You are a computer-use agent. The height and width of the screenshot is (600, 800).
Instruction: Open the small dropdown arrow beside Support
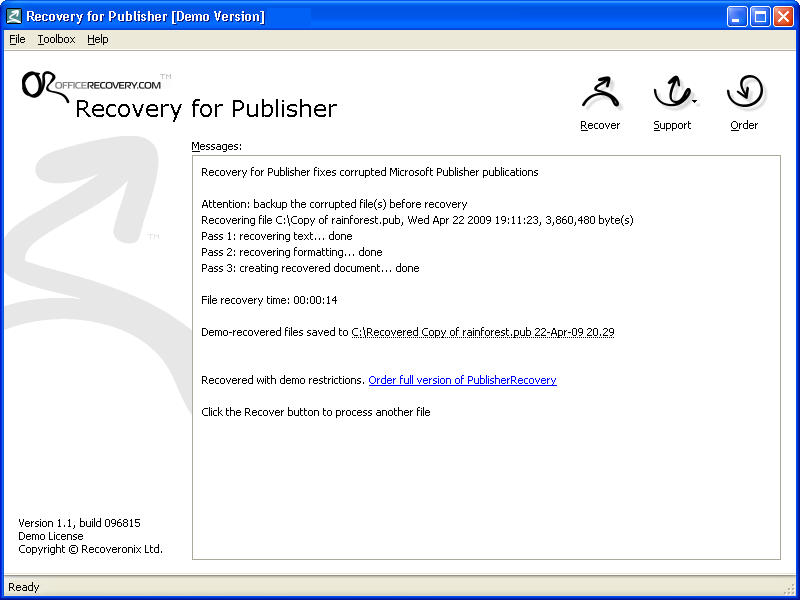tap(694, 102)
